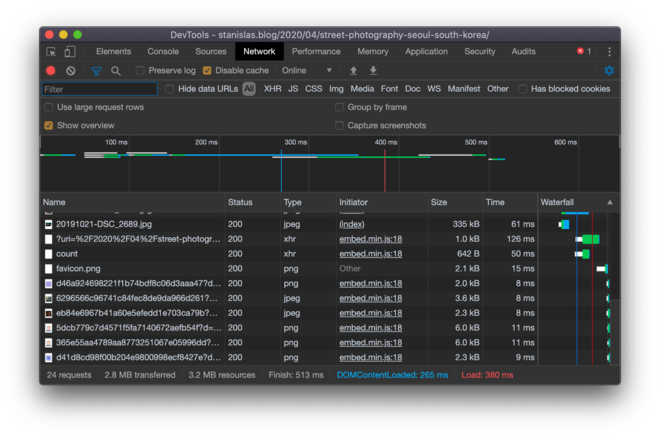The width and height of the screenshot is (660, 437).
Task: Switch to the Console tab
Action: tap(163, 51)
